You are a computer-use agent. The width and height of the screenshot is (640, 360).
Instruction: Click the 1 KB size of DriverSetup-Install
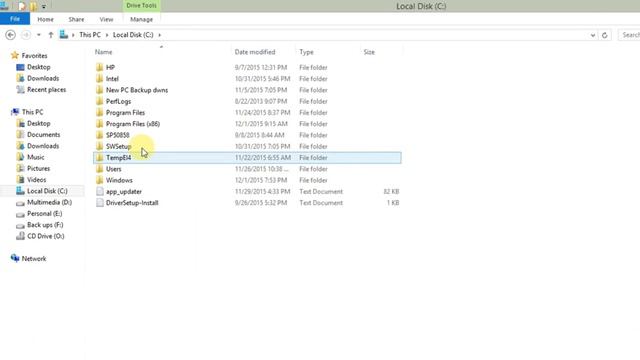(393, 203)
